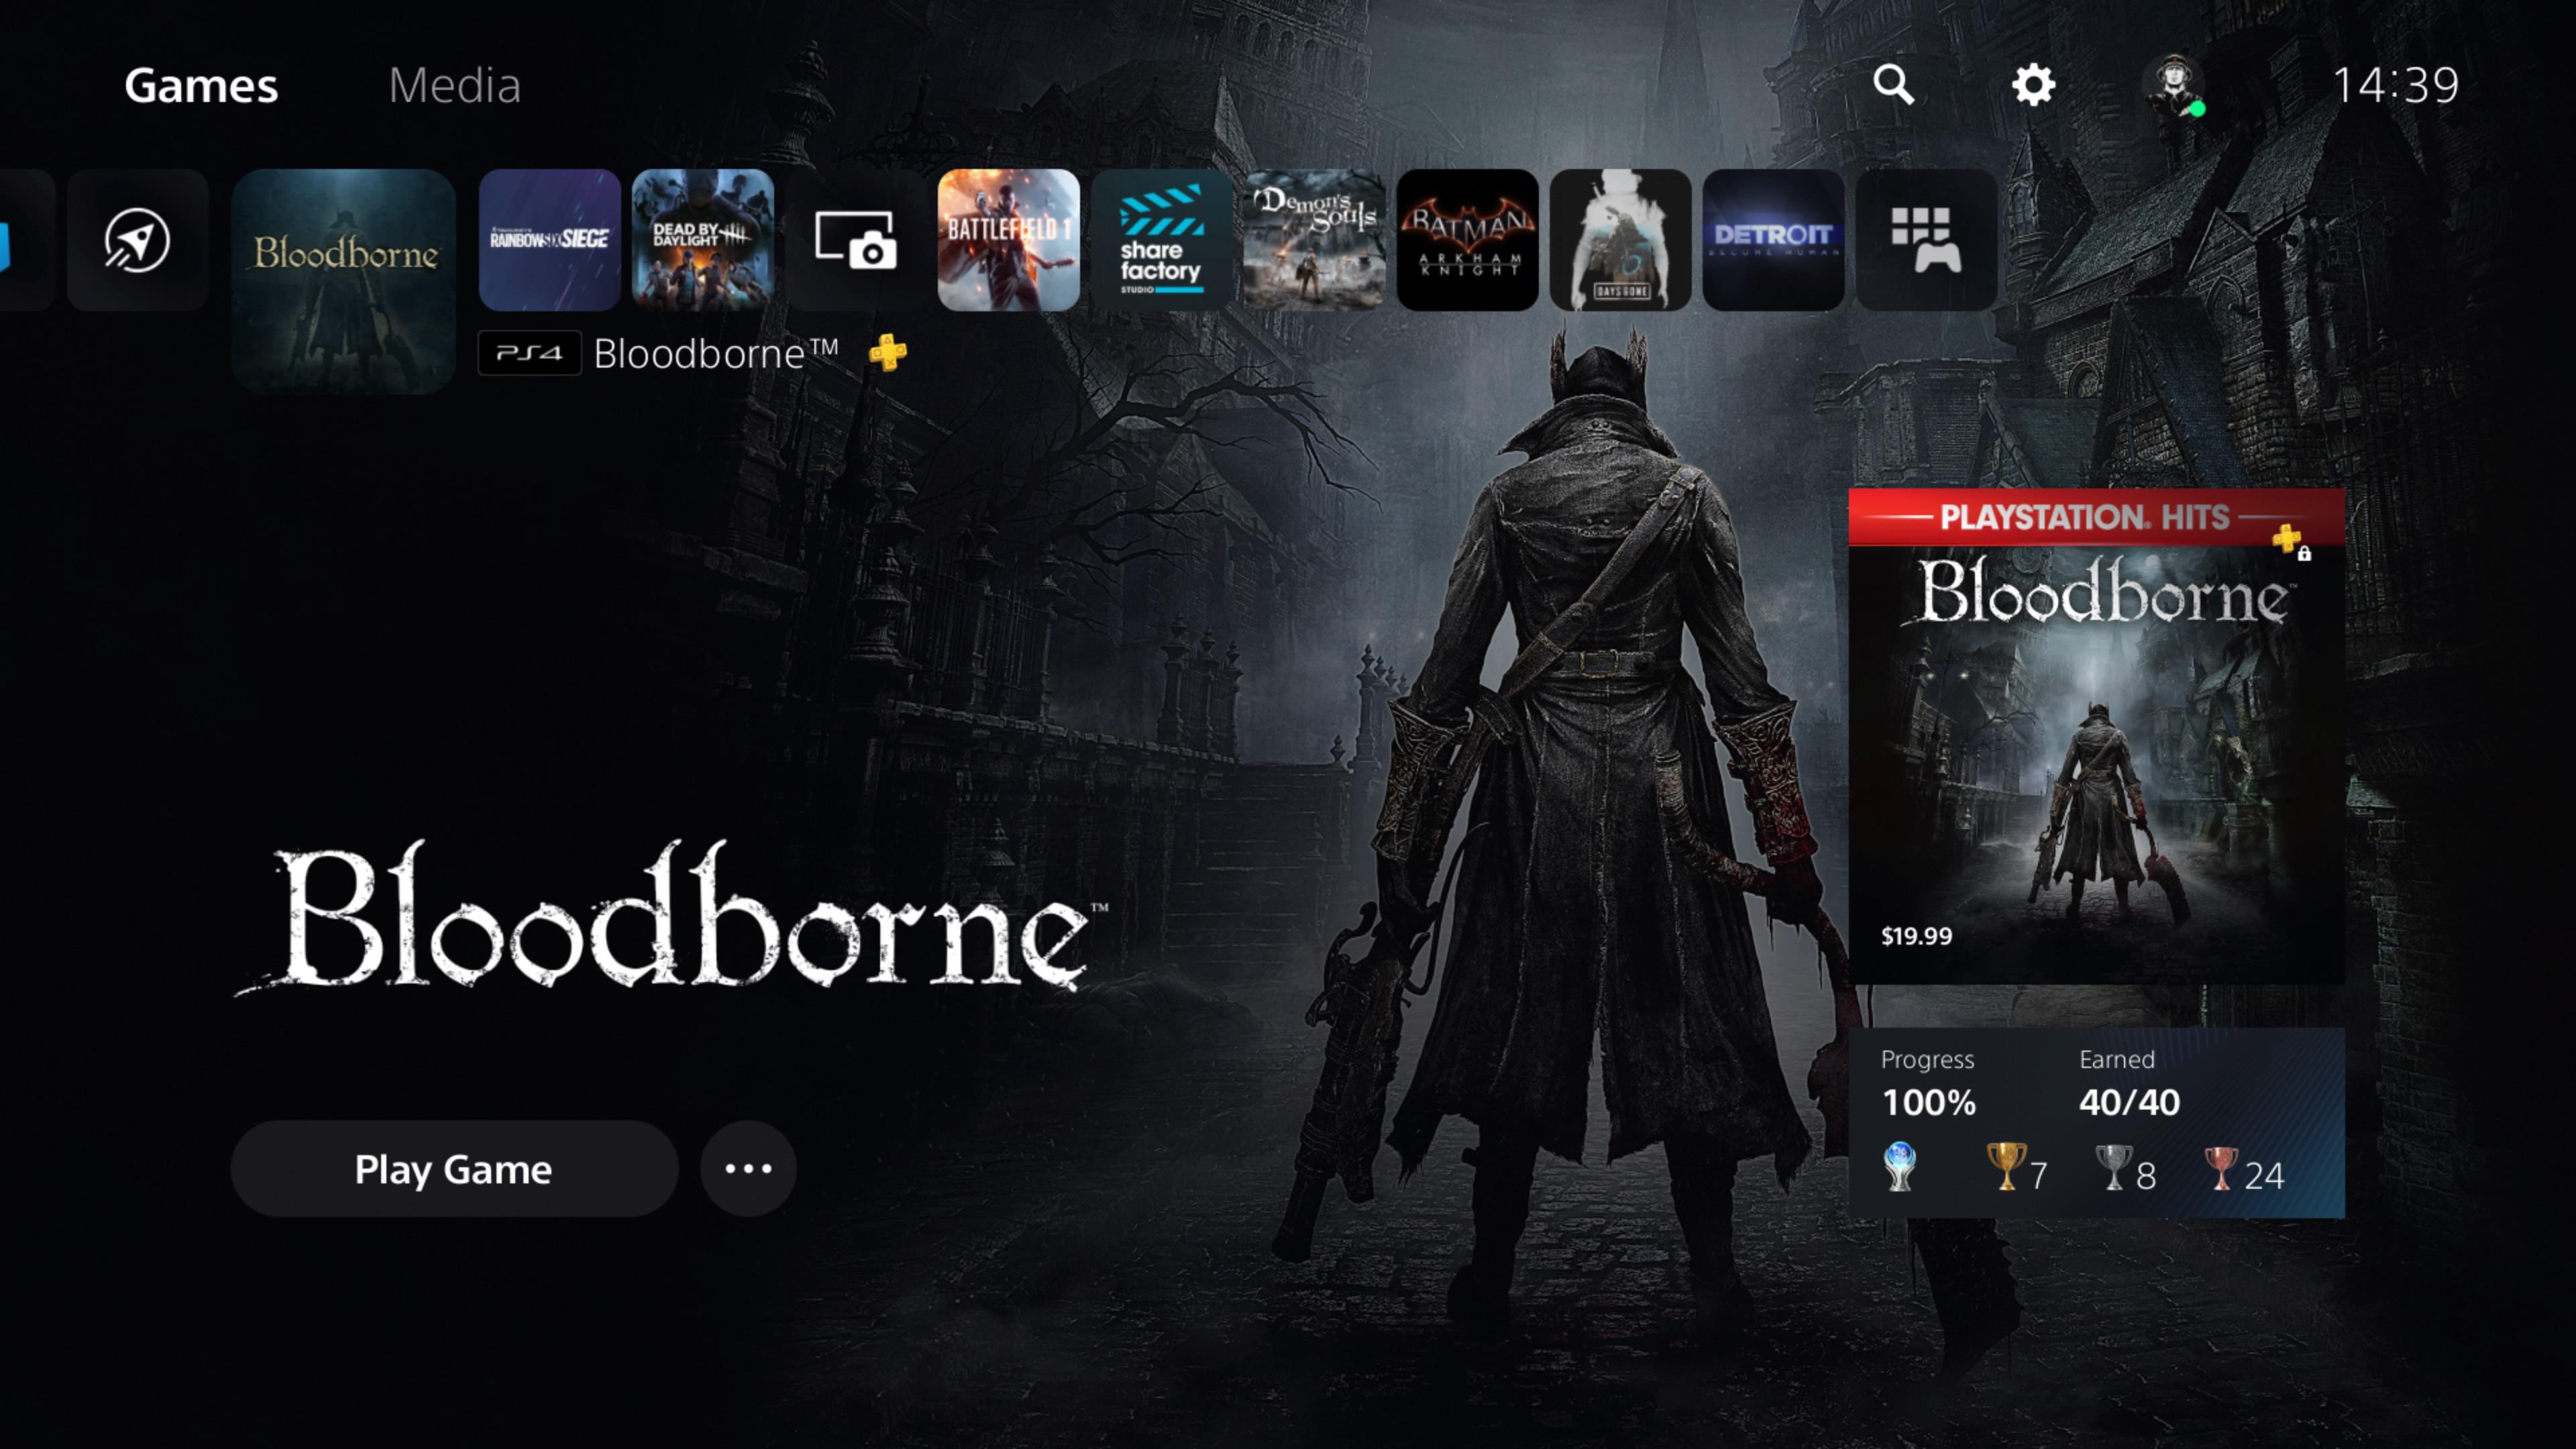Select the Games tab
2576x1449 pixels.
201,85
